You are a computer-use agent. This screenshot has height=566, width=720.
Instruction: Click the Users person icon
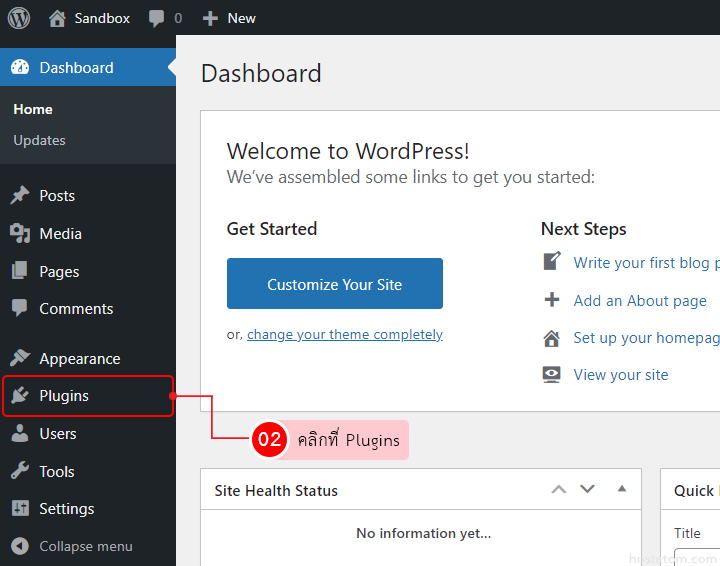click(x=20, y=434)
